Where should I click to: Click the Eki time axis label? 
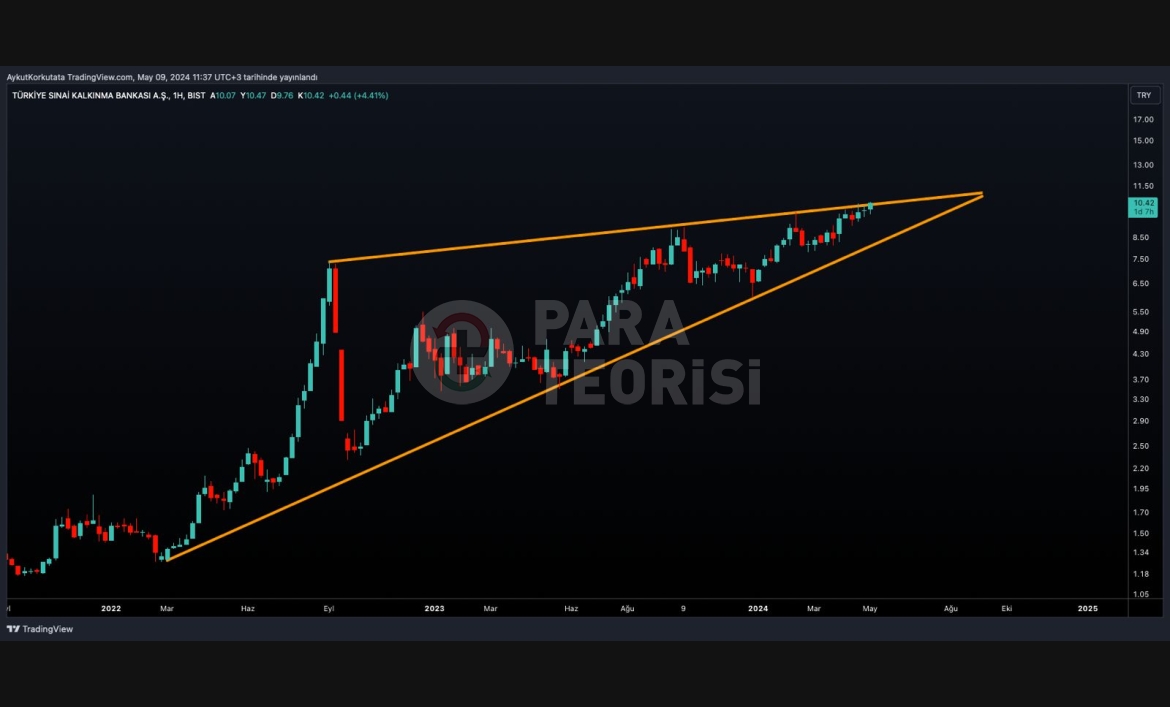click(x=1007, y=609)
